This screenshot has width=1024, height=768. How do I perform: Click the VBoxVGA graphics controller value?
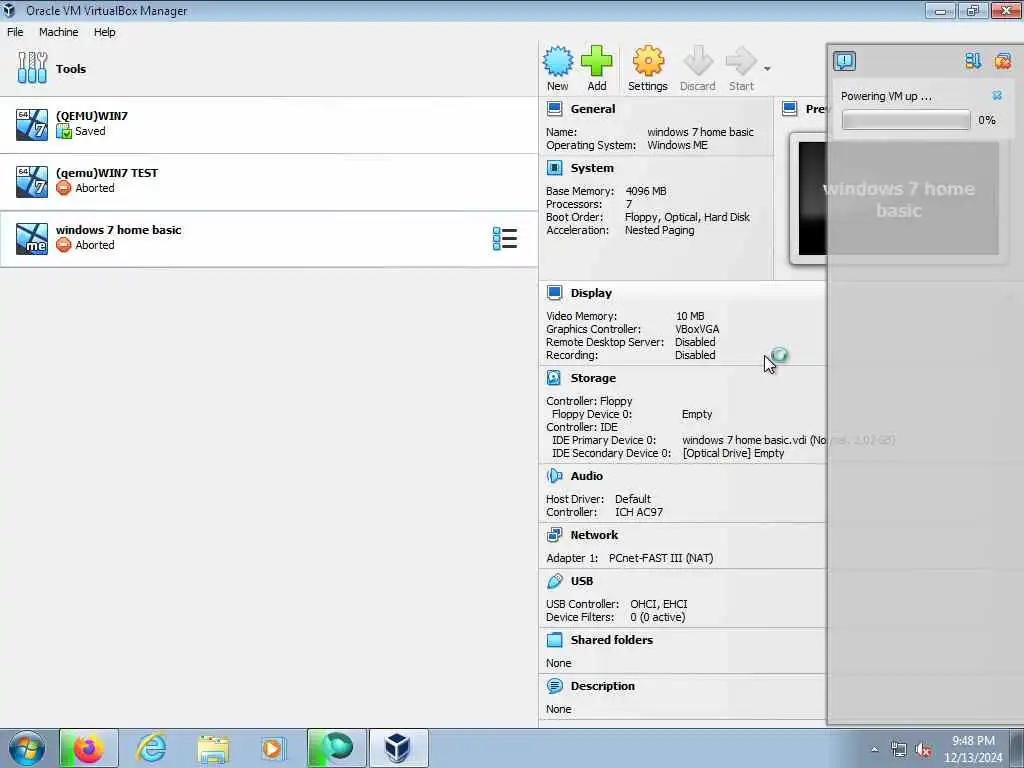(x=697, y=329)
